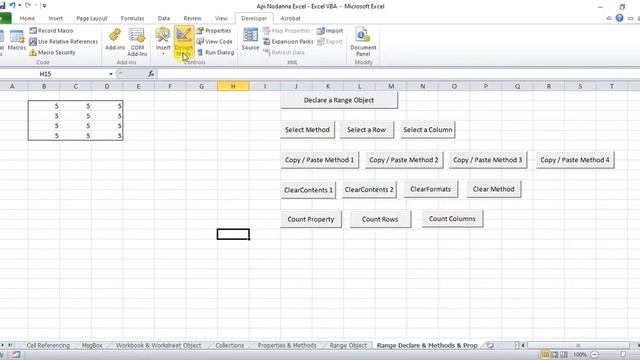The image size is (640, 360).
Task: Switch to the Formulas tab
Action: pyautogui.click(x=132, y=18)
